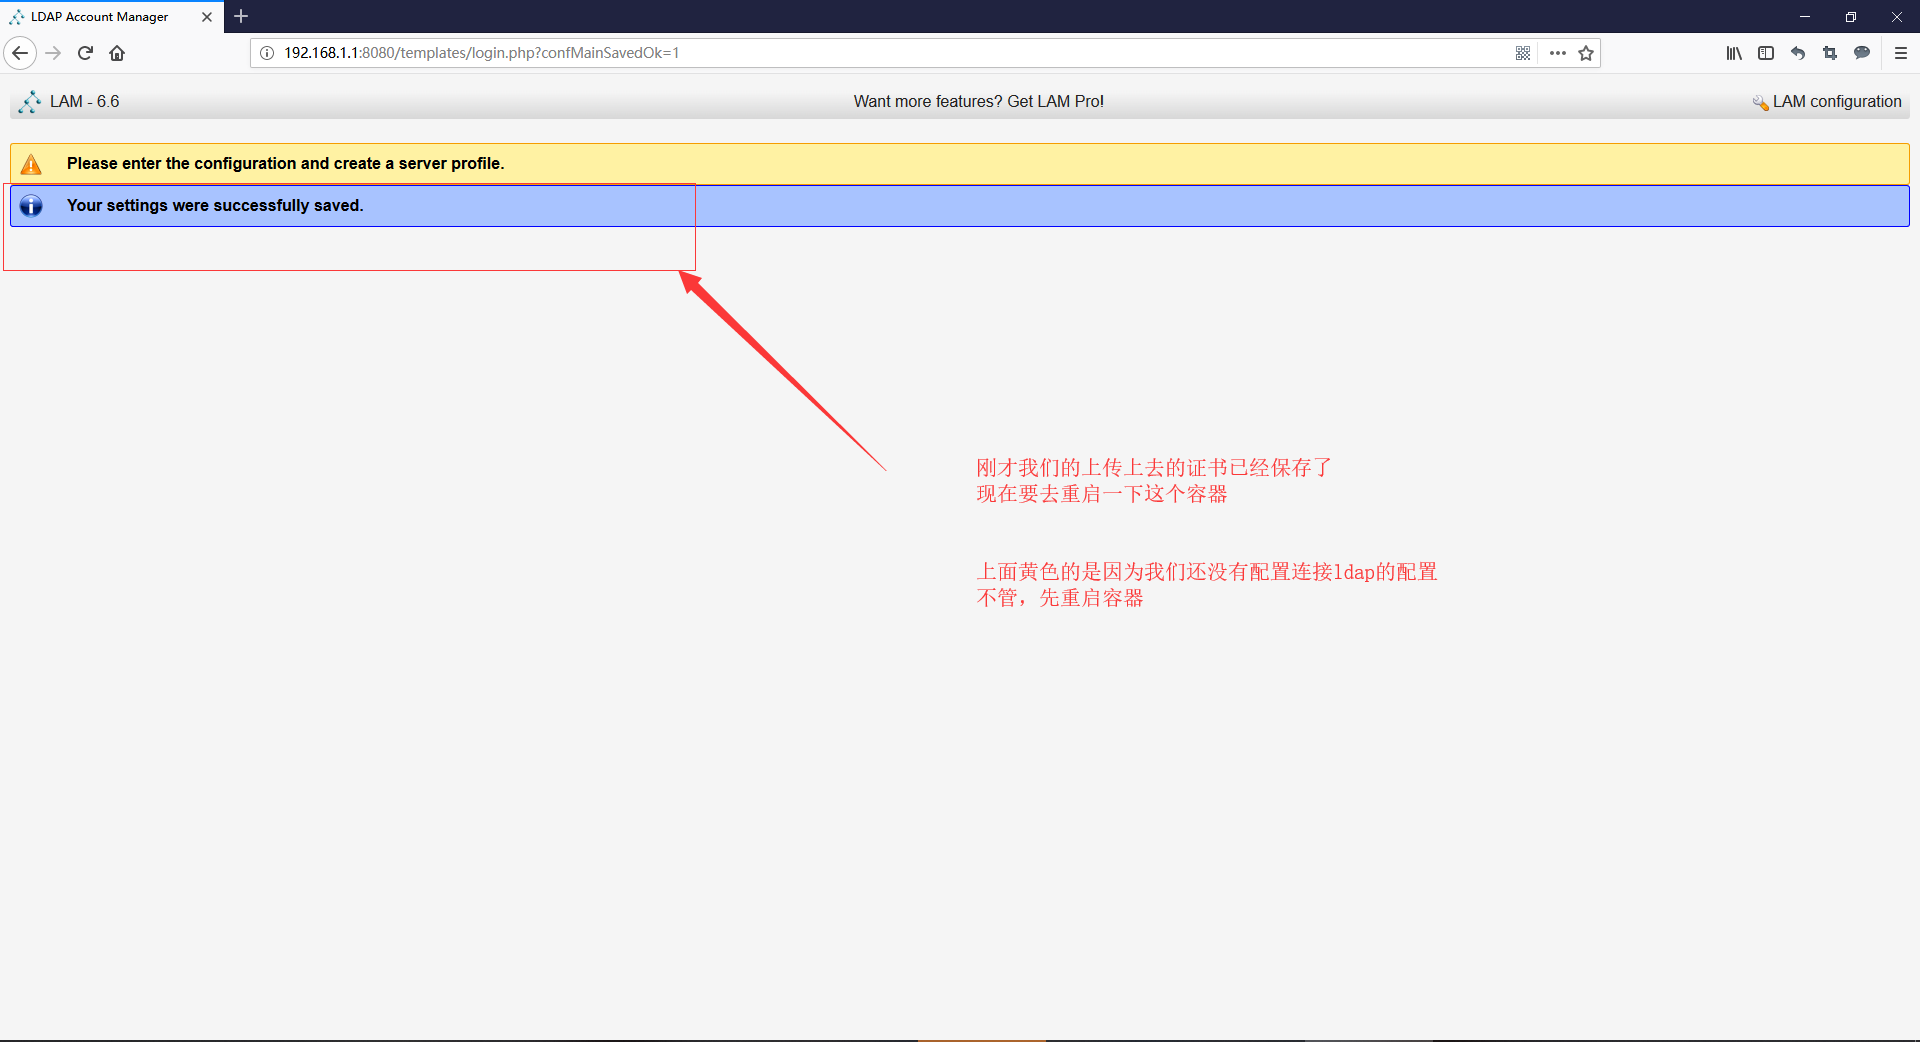The height and width of the screenshot is (1042, 1920).
Task: Click the browser back arrow button
Action: pyautogui.click(x=20, y=53)
